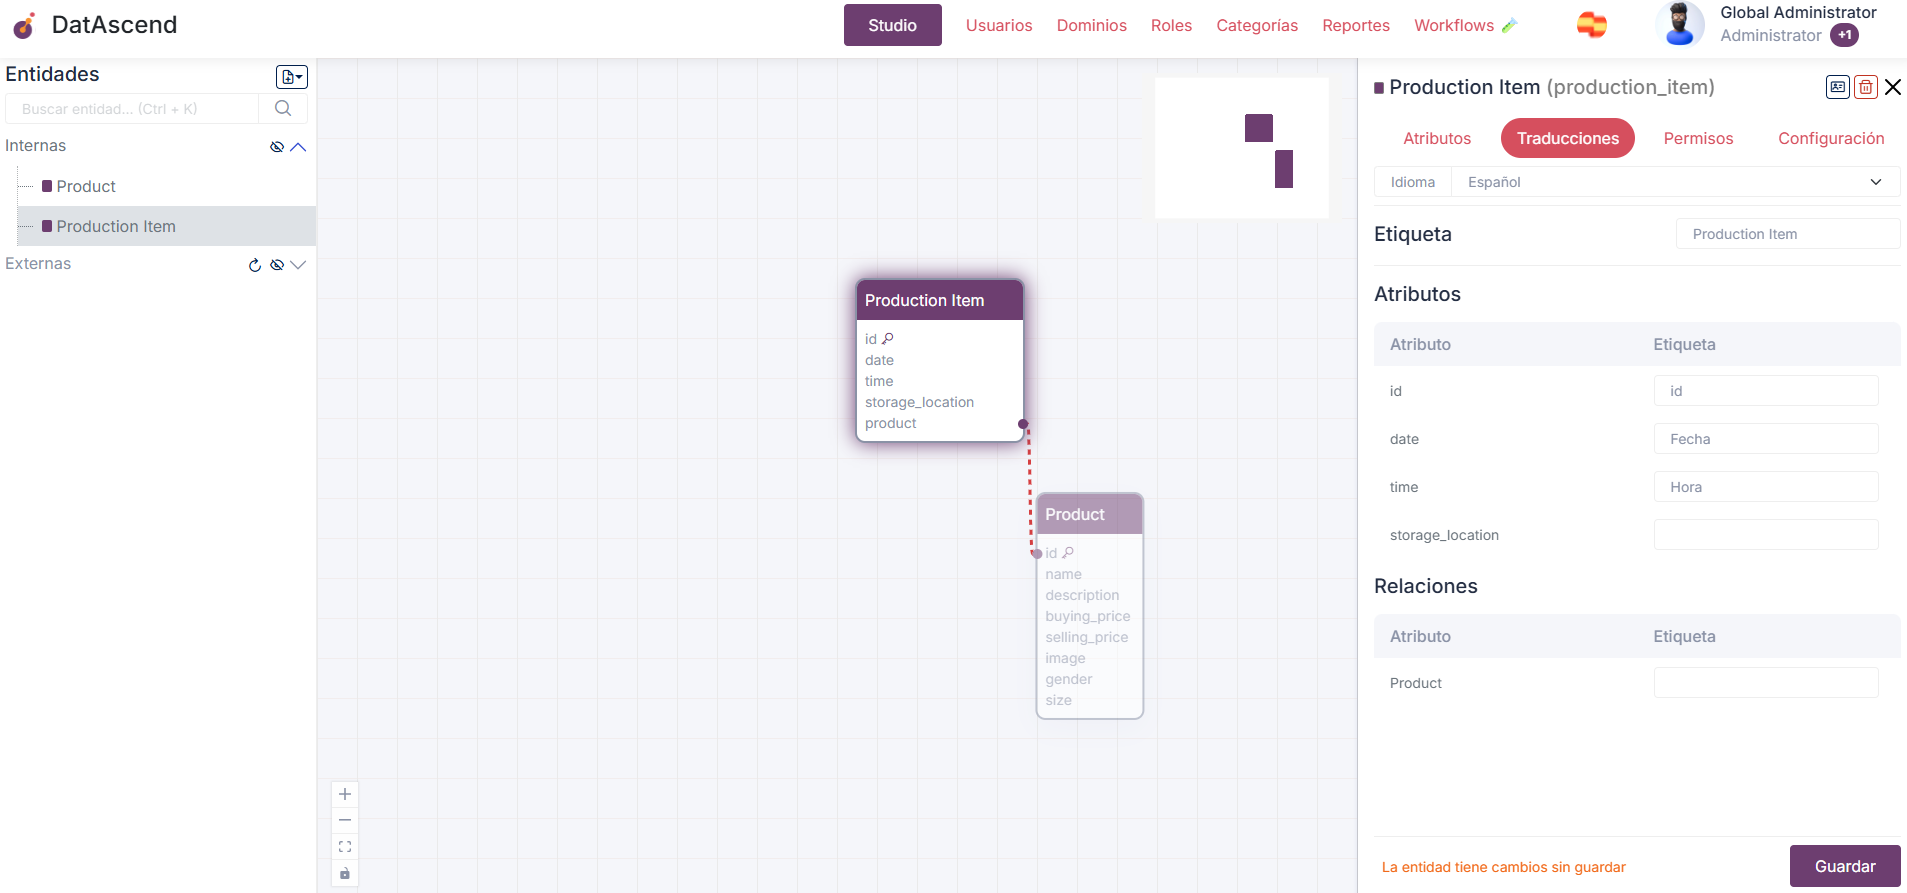Click the search magnifier icon in Entidades
Viewport: 1907px width, 893px height.
(x=283, y=109)
